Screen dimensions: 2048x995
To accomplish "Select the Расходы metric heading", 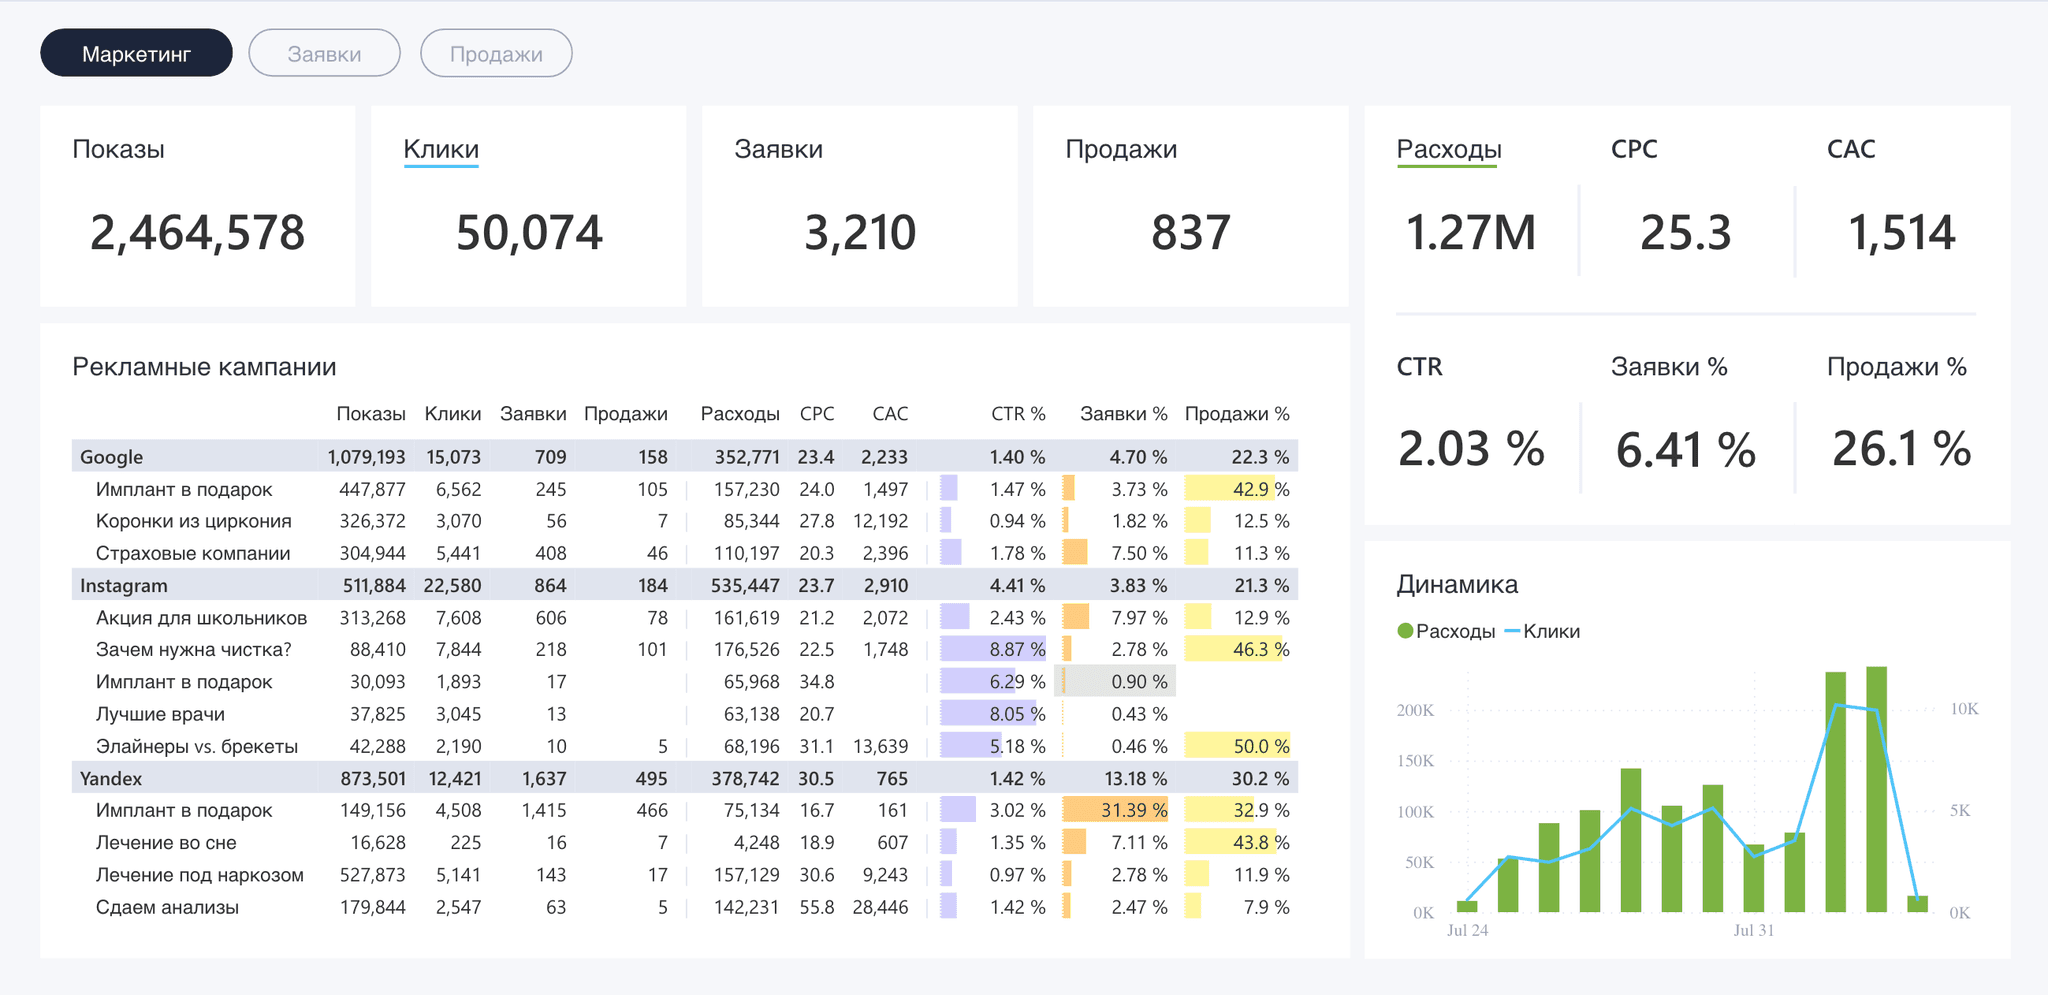I will [x=1448, y=149].
